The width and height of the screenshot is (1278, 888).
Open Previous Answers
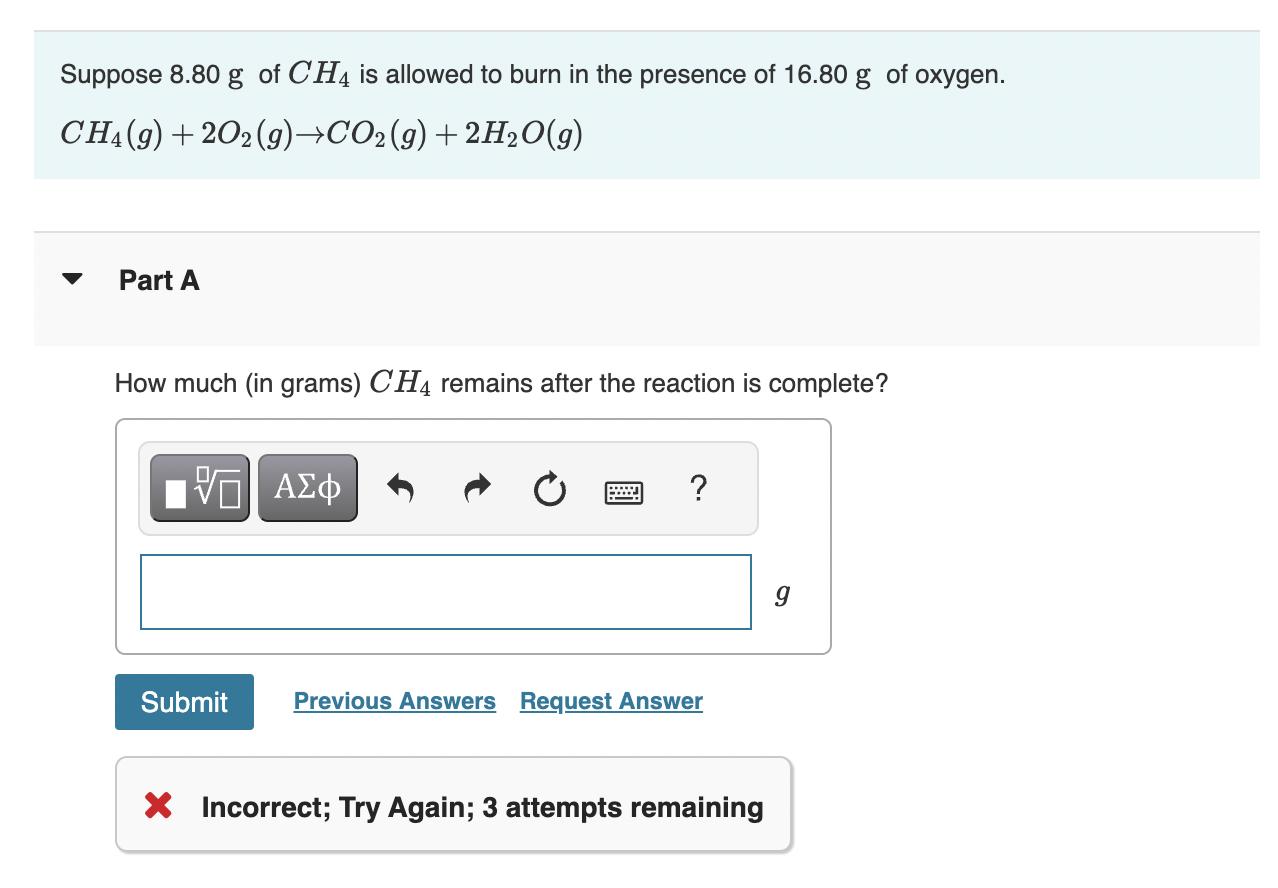[x=394, y=701]
